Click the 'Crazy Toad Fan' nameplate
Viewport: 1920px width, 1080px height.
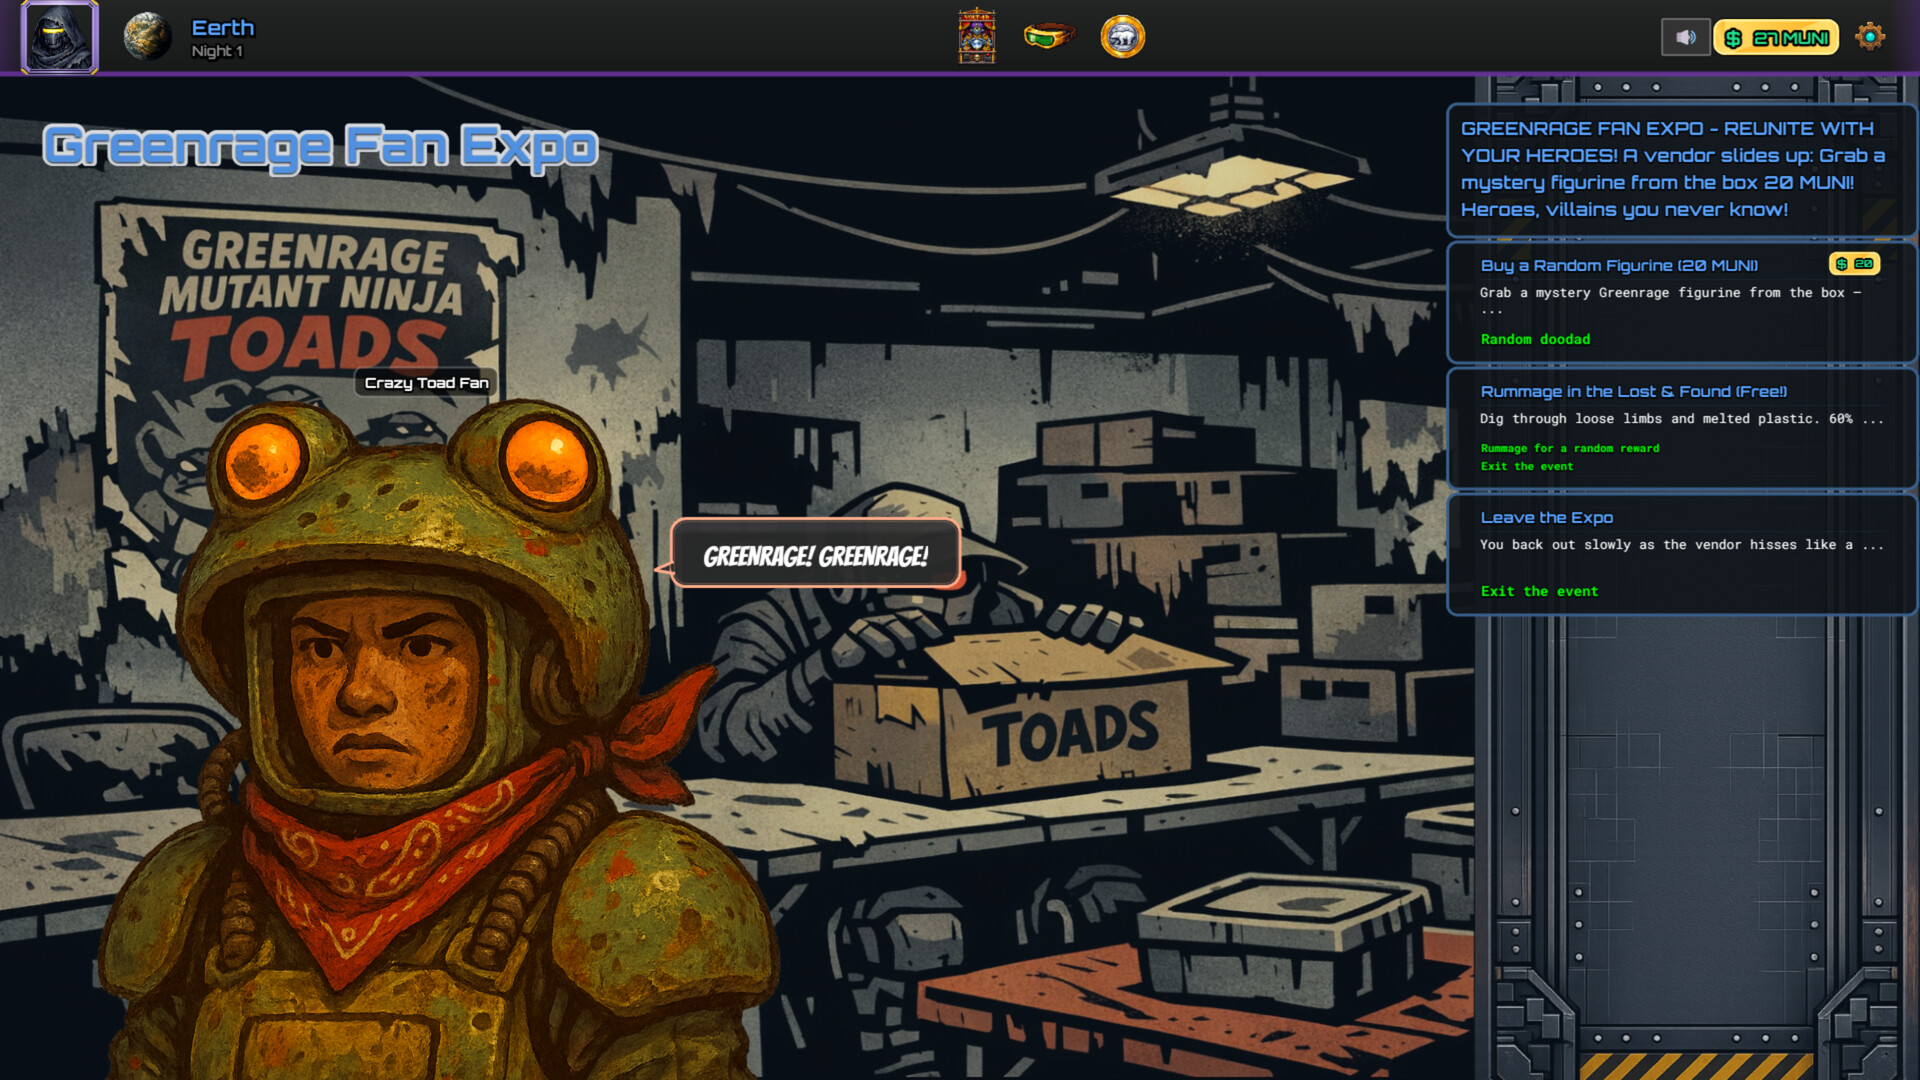426,382
